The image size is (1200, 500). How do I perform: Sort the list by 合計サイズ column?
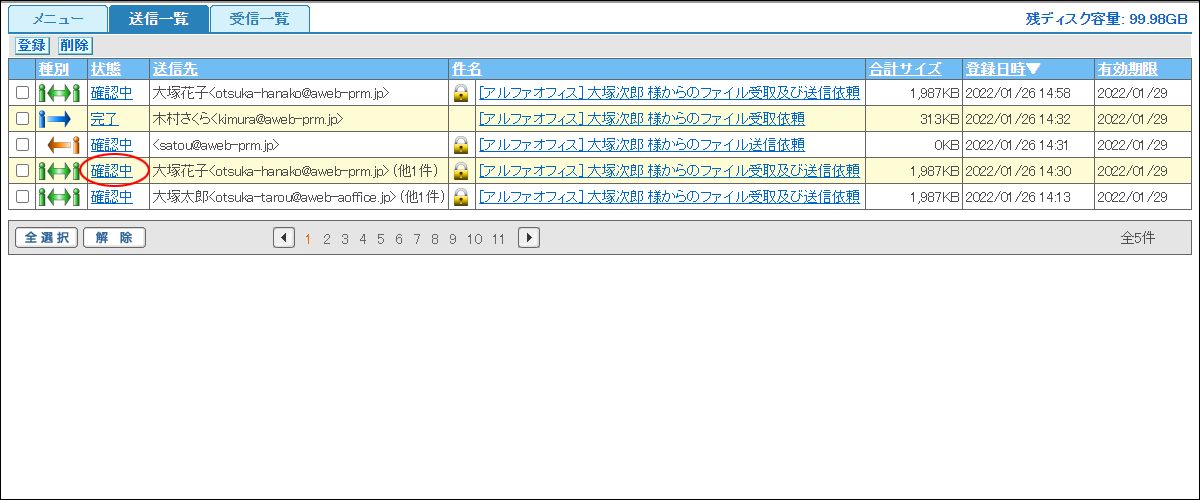point(904,69)
